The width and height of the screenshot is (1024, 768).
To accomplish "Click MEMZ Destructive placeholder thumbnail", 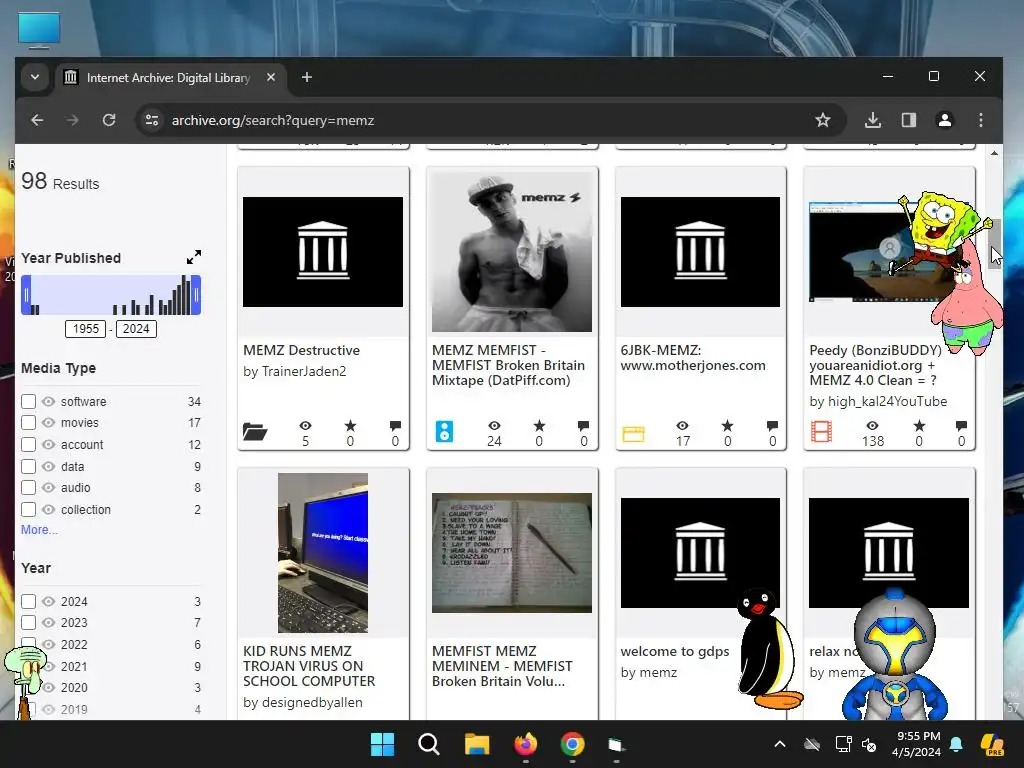I will point(323,251).
